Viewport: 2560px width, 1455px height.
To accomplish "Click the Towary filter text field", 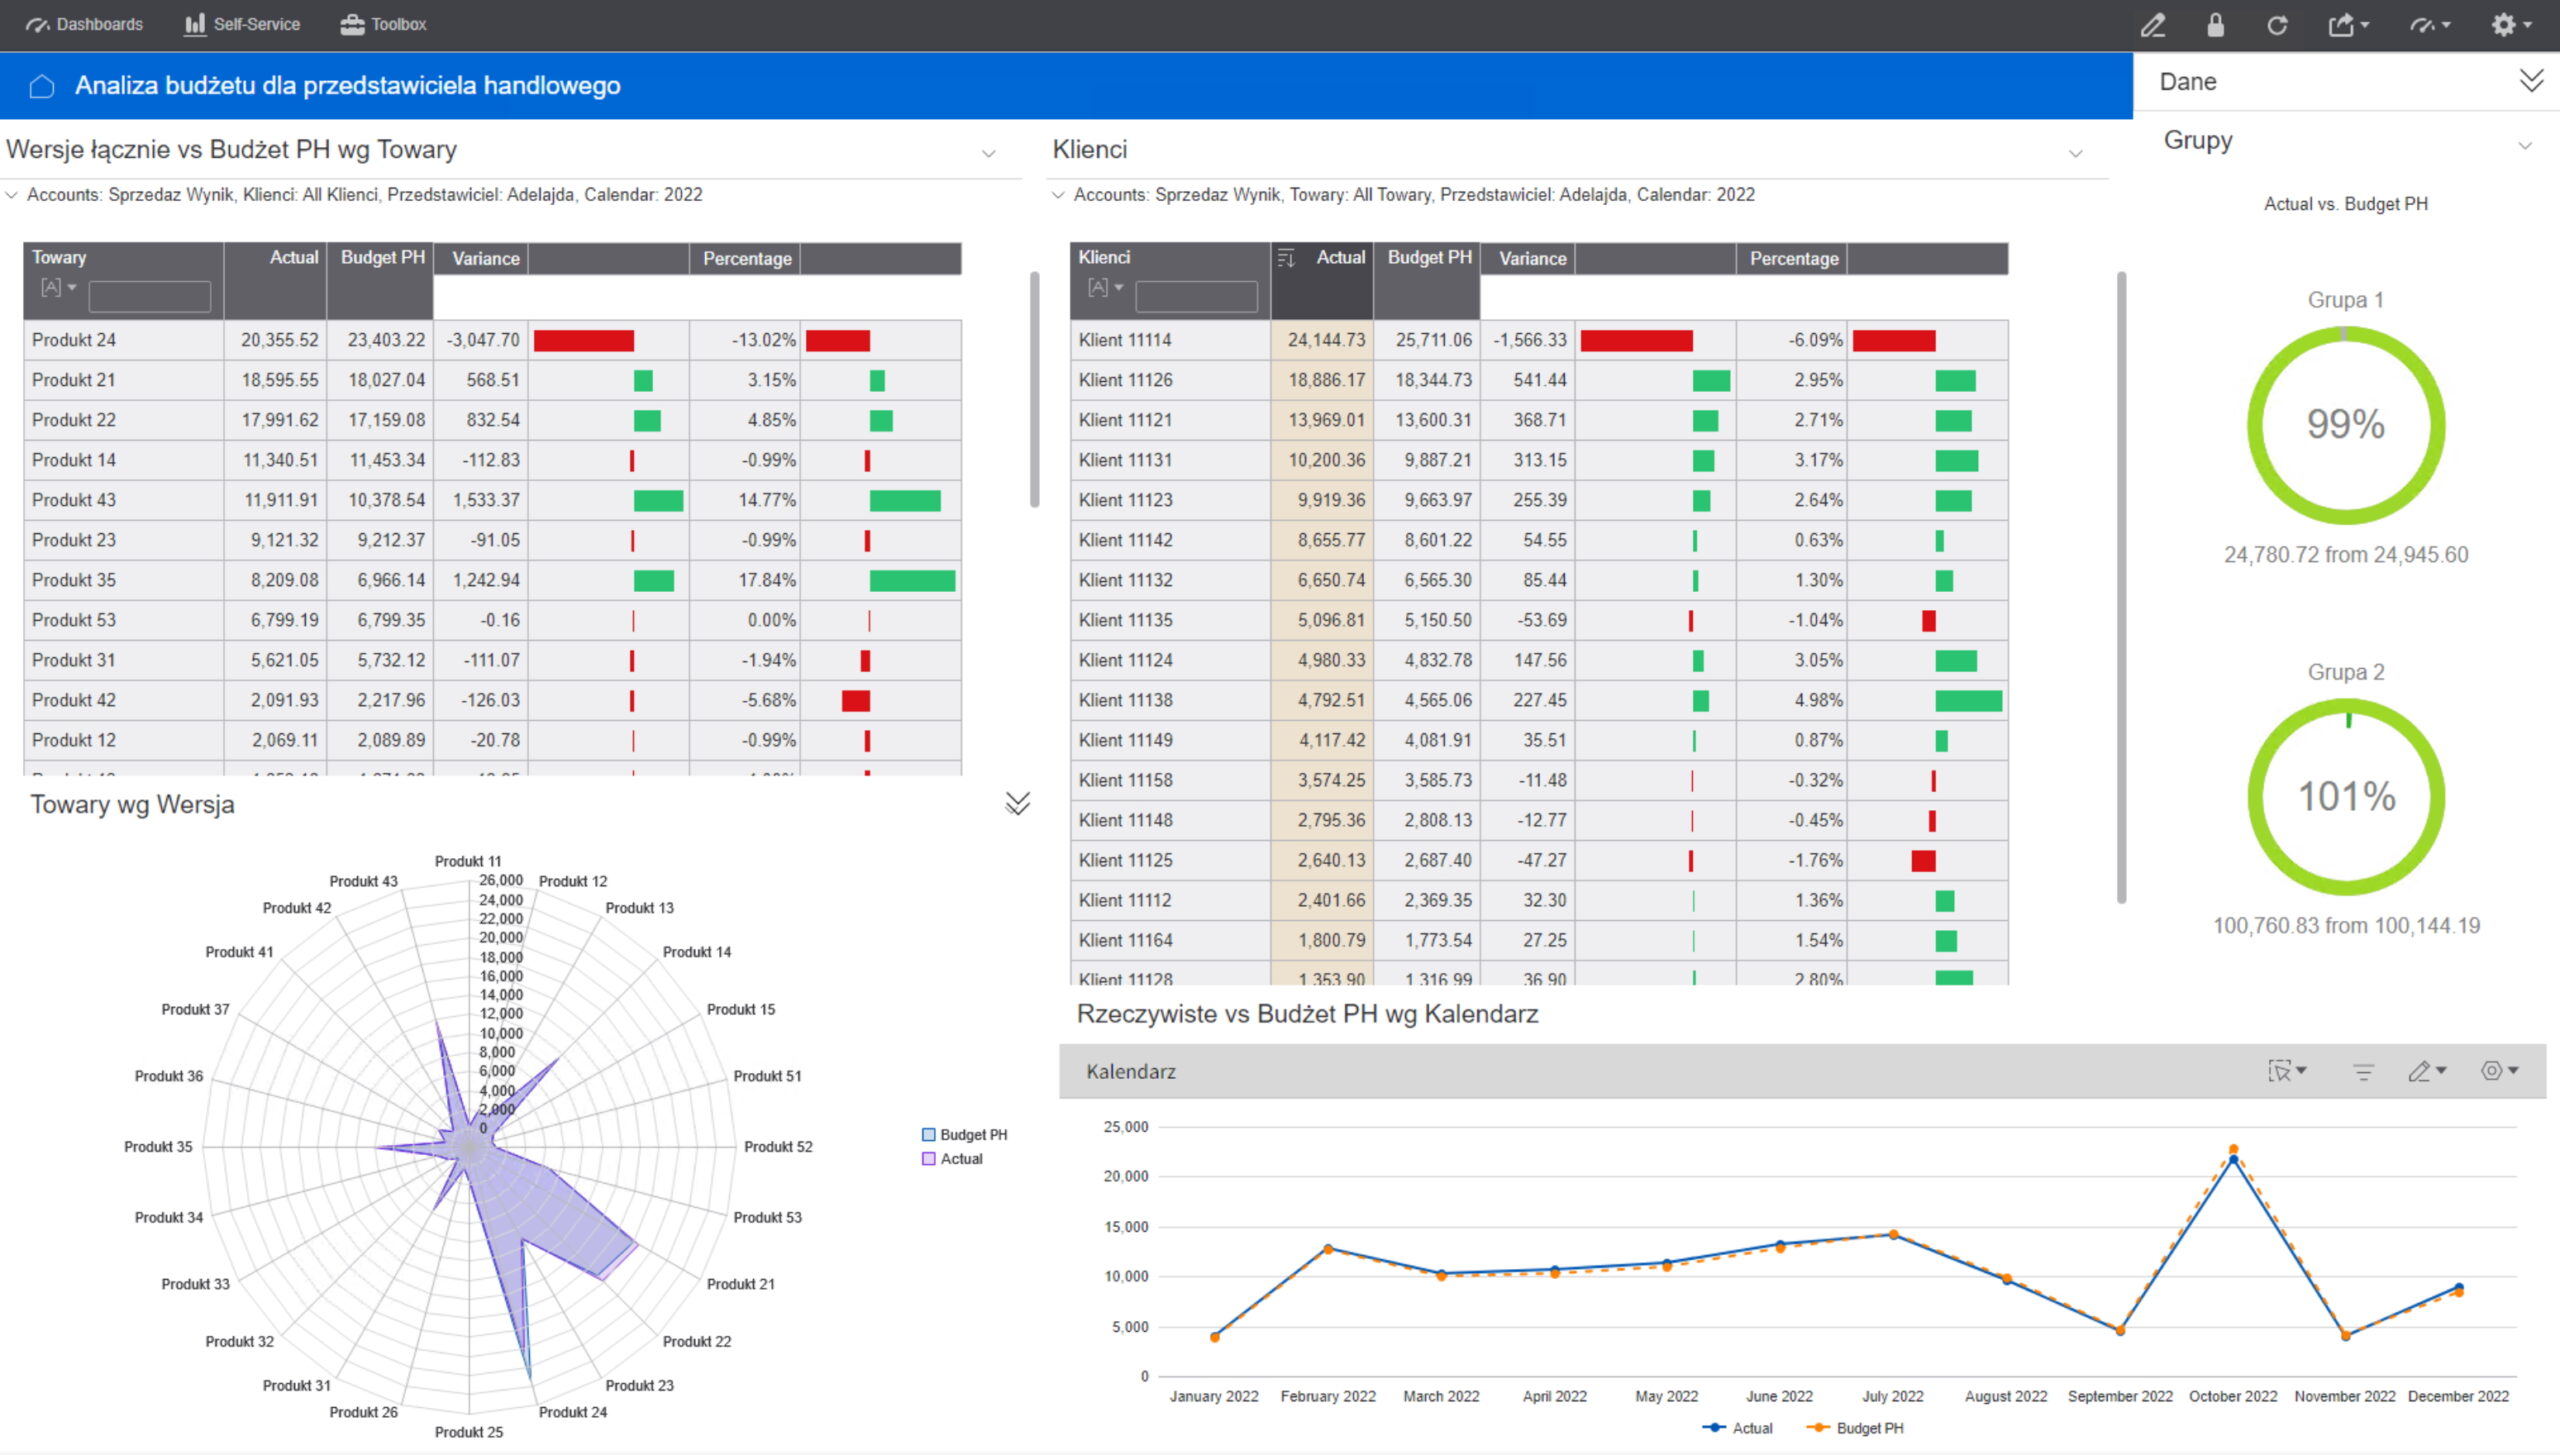I will click(x=150, y=296).
